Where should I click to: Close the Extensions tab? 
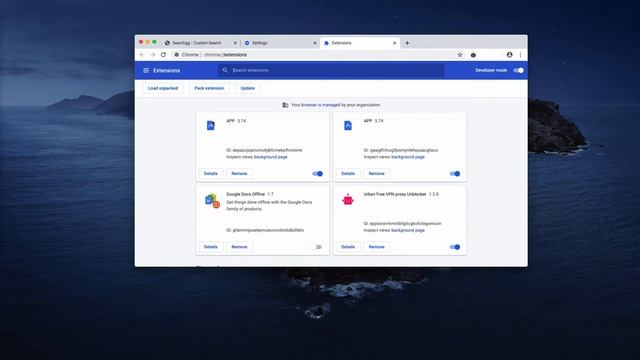(x=394, y=43)
